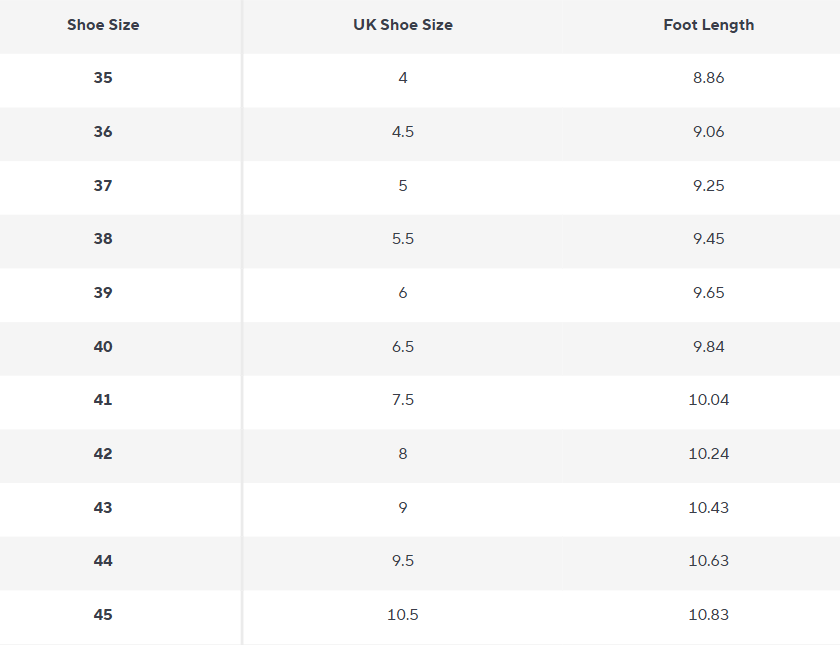
Task: Select shoe size 37 row label
Action: click(103, 185)
